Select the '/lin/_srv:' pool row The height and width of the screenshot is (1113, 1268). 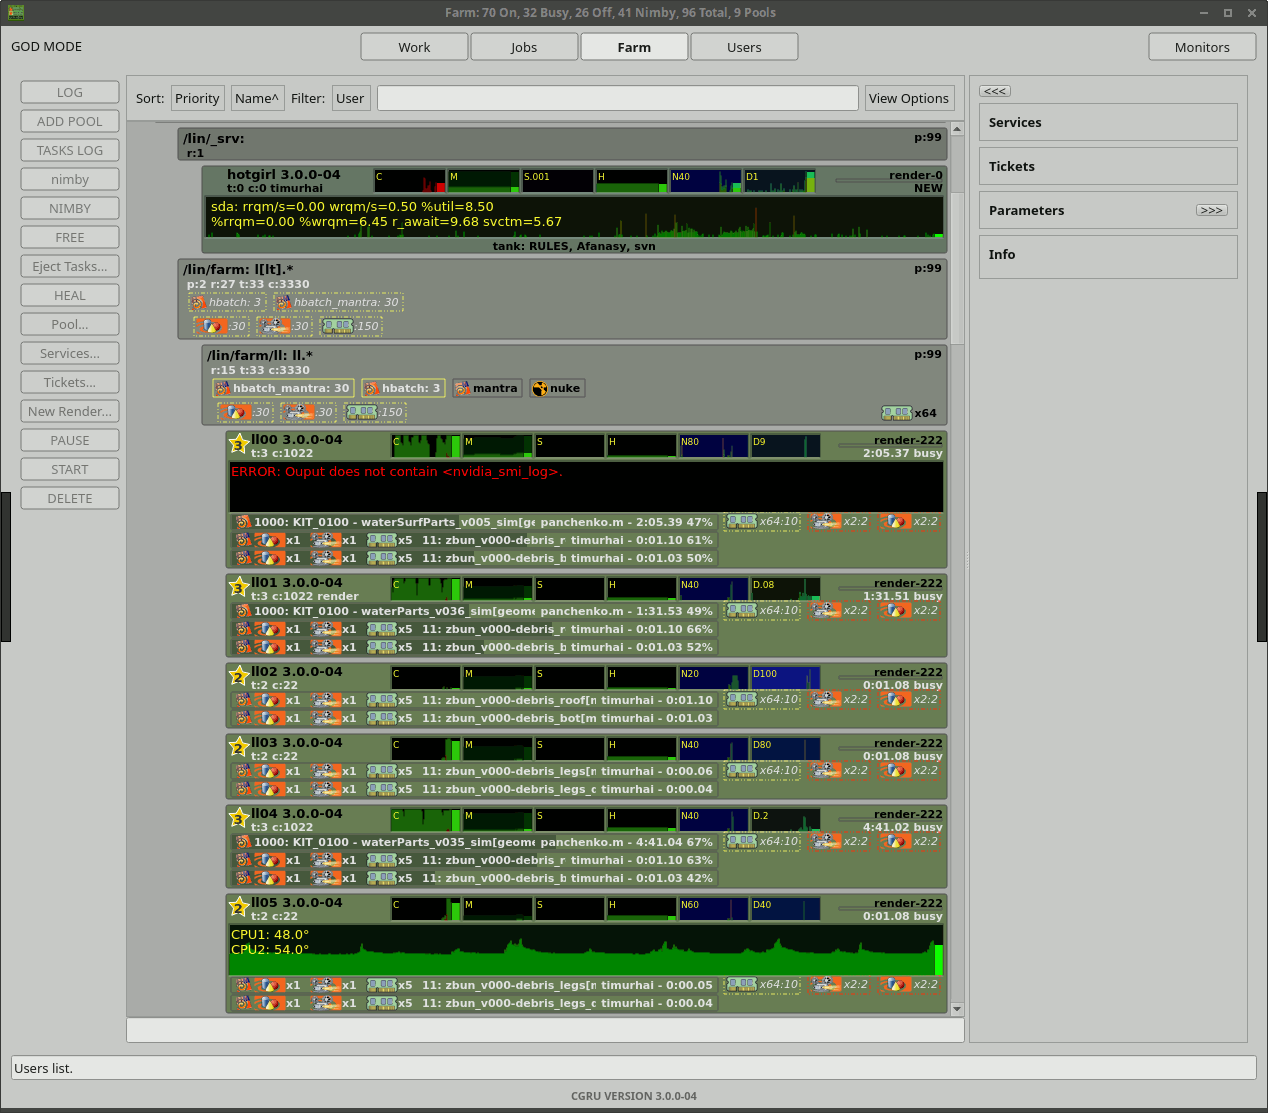[562, 145]
